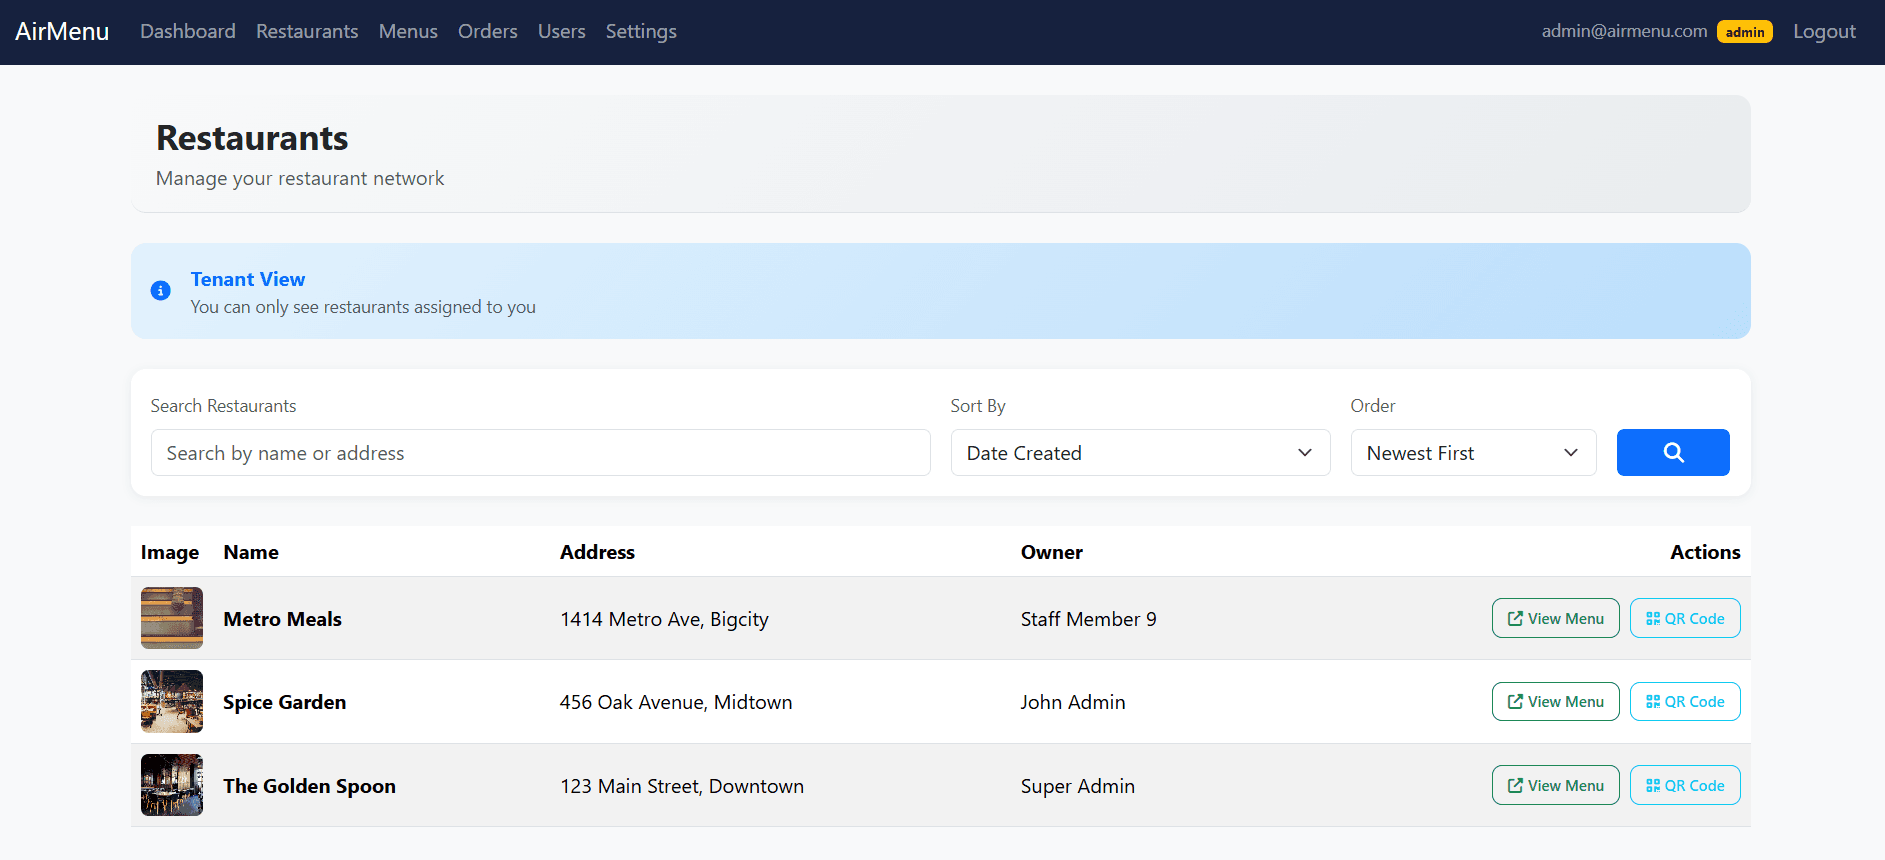Click the blue magnifying glass search button

[1672, 453]
